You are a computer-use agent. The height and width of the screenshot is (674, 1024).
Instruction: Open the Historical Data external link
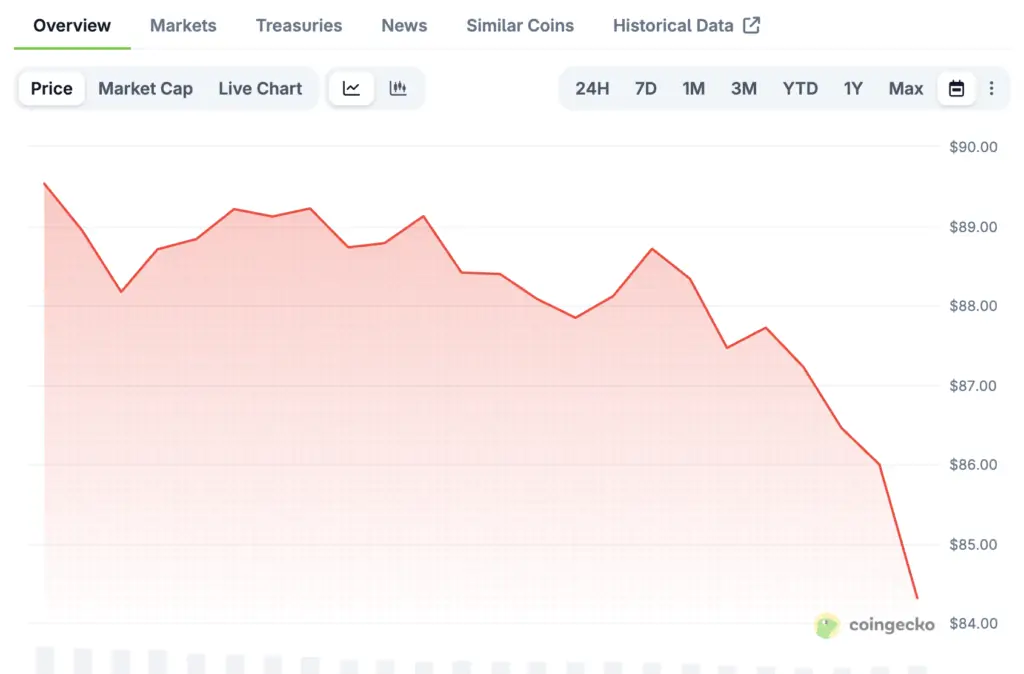686,25
